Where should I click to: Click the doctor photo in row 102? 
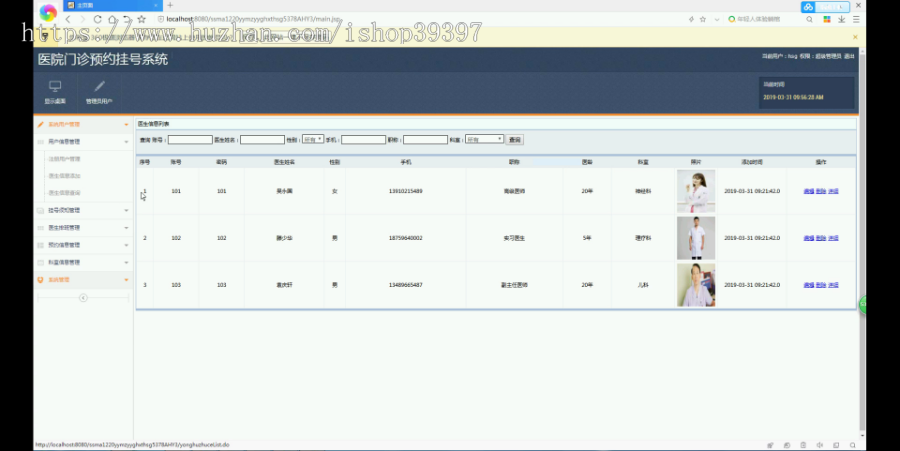[696, 238]
